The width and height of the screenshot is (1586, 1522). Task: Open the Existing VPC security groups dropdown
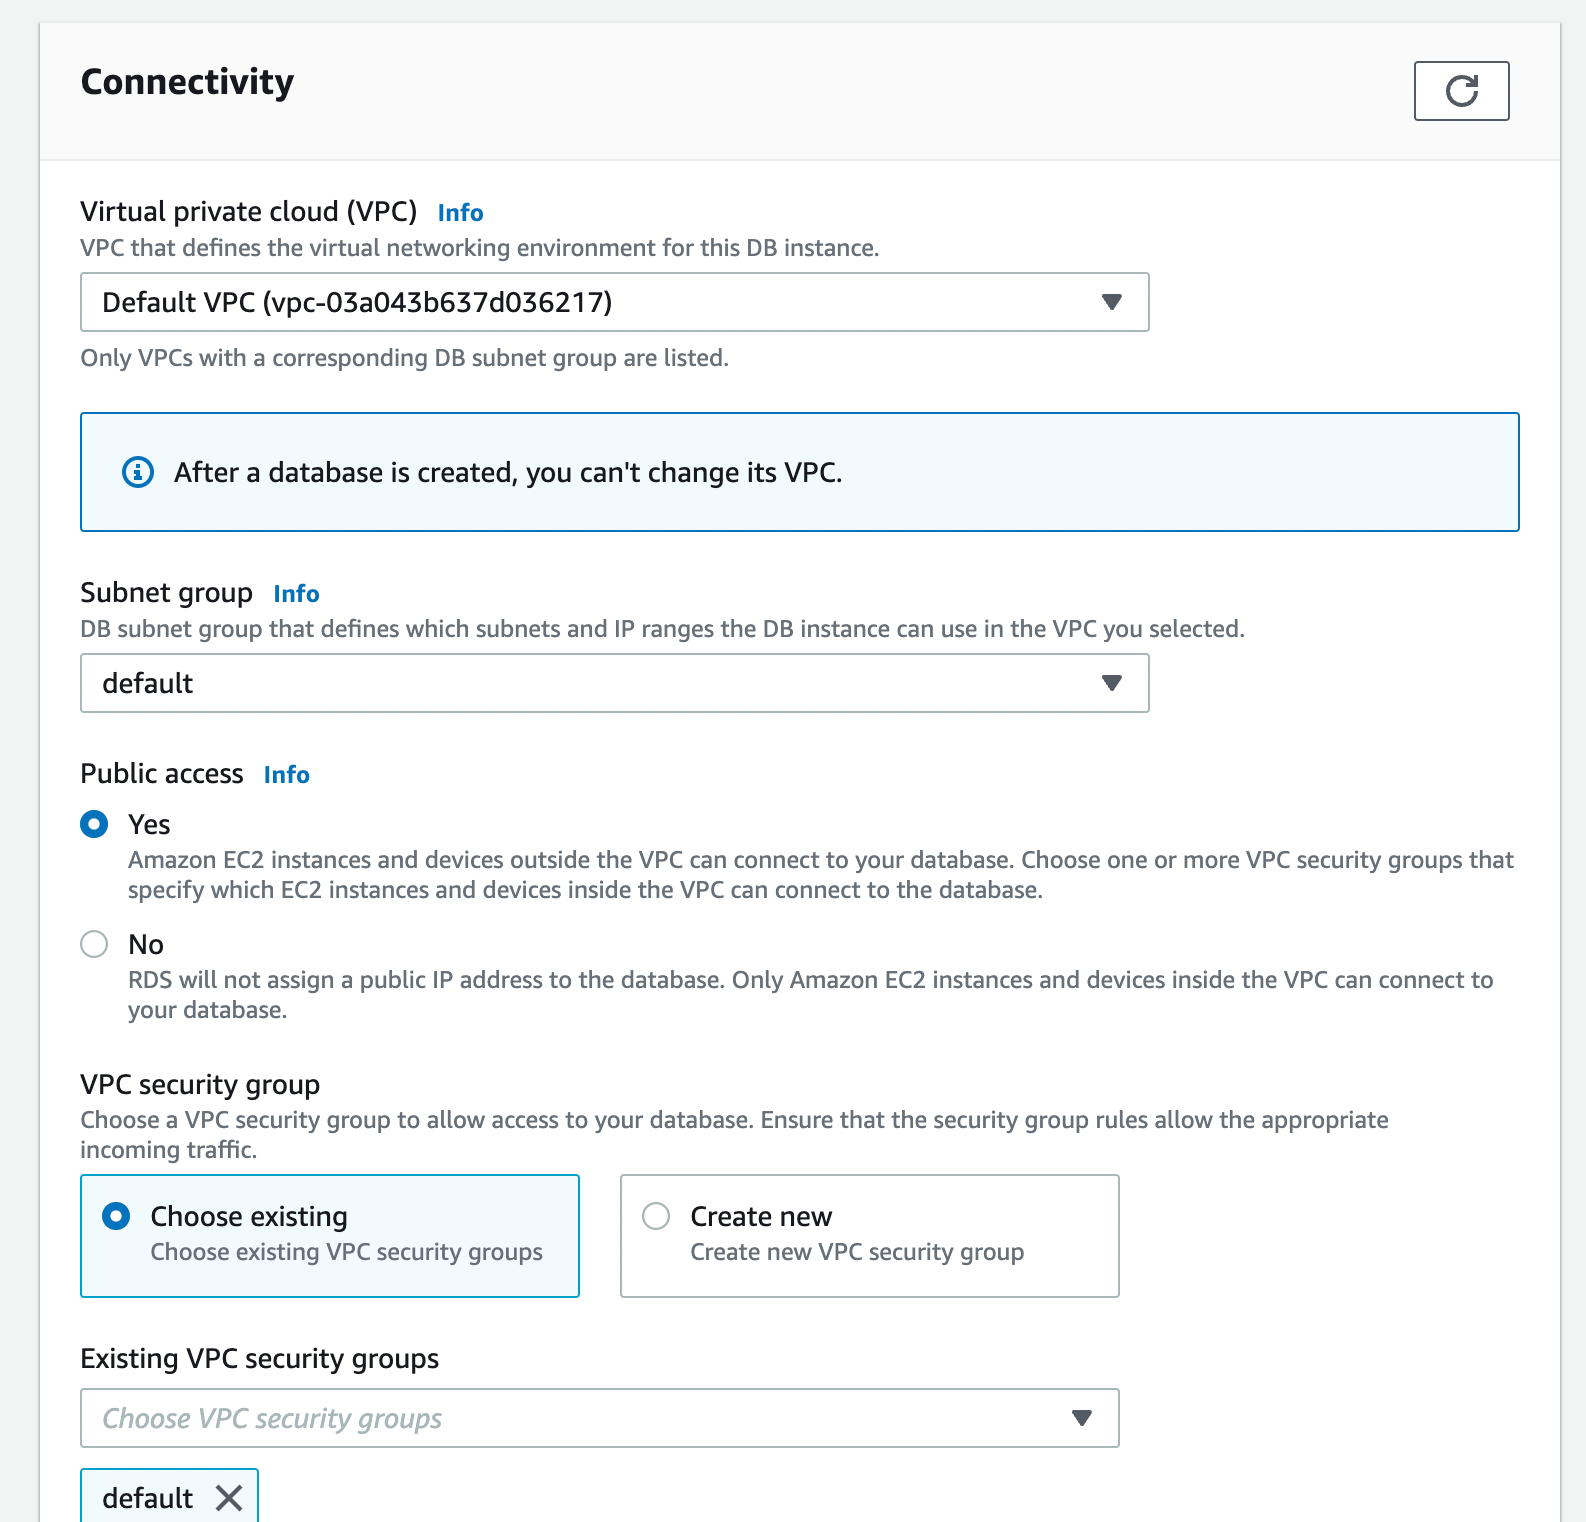pos(599,1418)
